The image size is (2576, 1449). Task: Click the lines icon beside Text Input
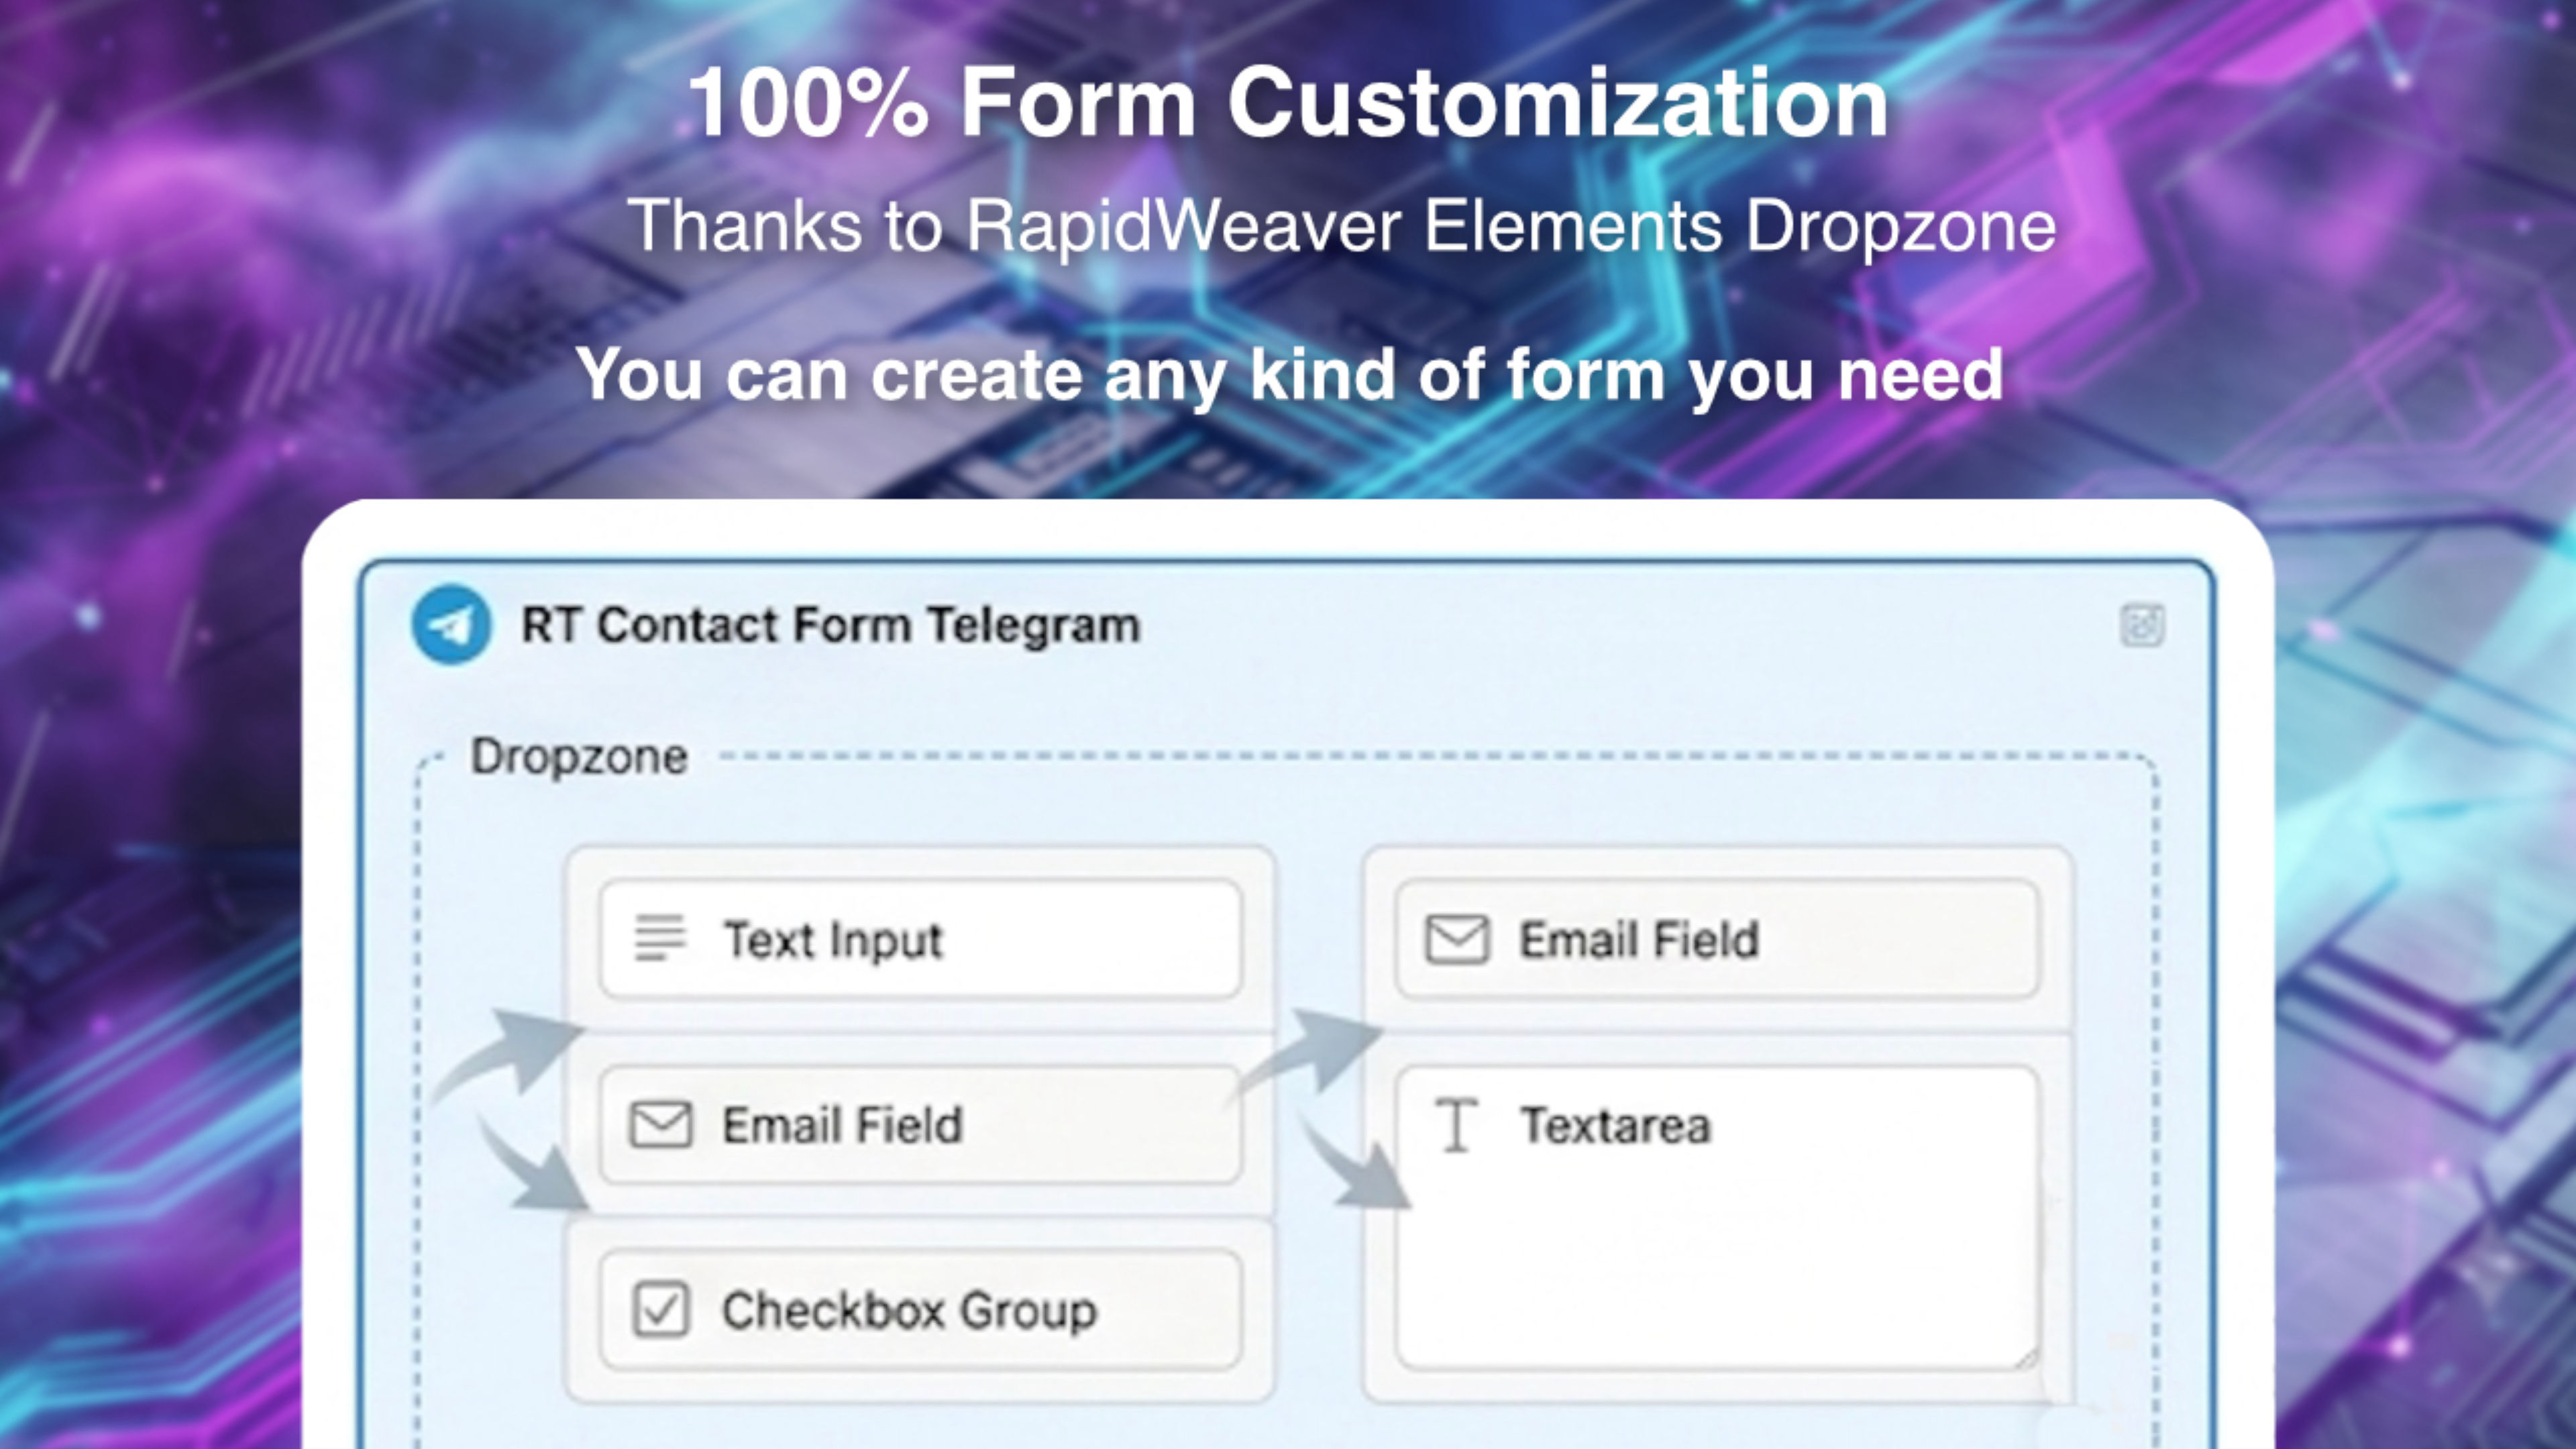tap(660, 939)
